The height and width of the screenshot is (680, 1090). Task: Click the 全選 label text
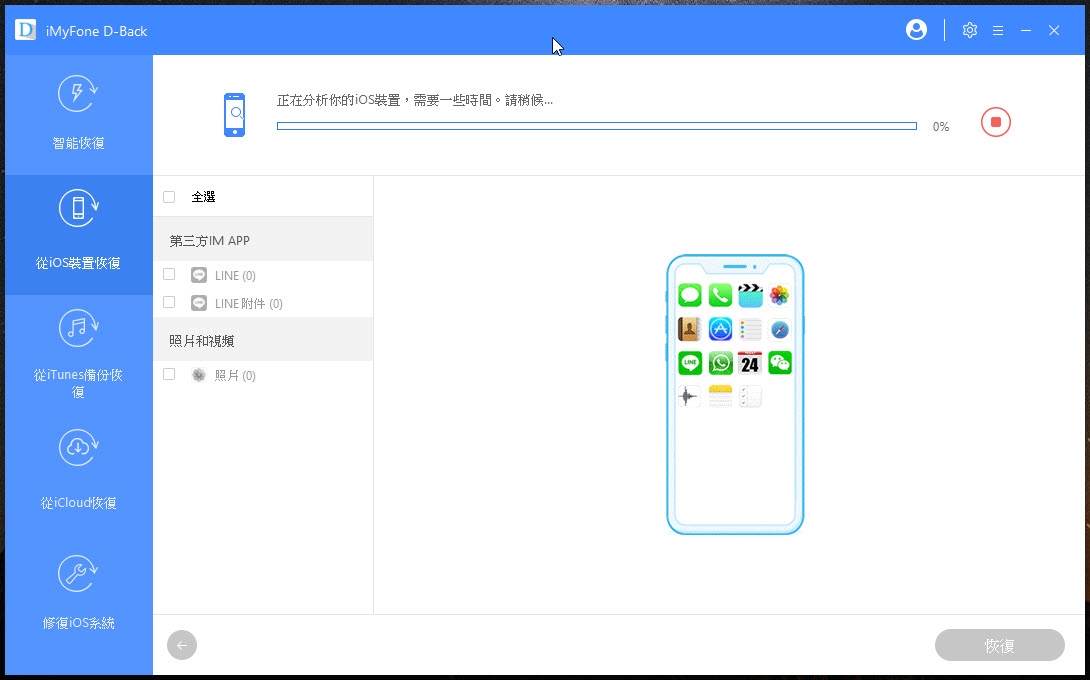[204, 197]
